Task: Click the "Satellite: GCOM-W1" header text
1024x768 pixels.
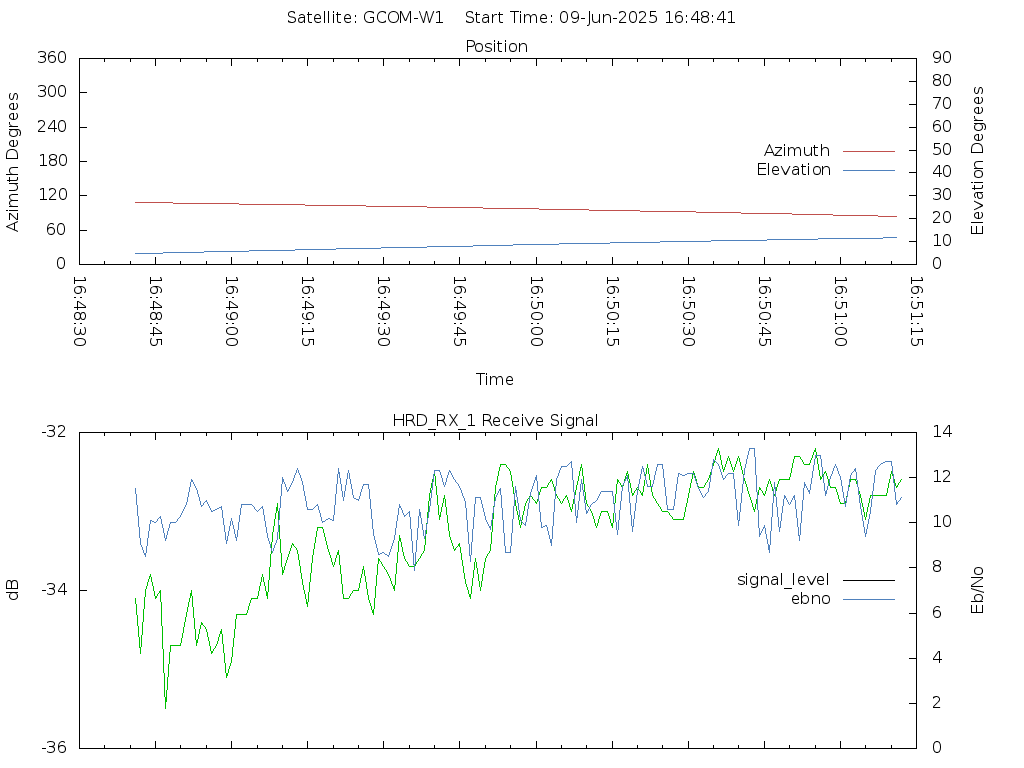Action: (x=365, y=18)
